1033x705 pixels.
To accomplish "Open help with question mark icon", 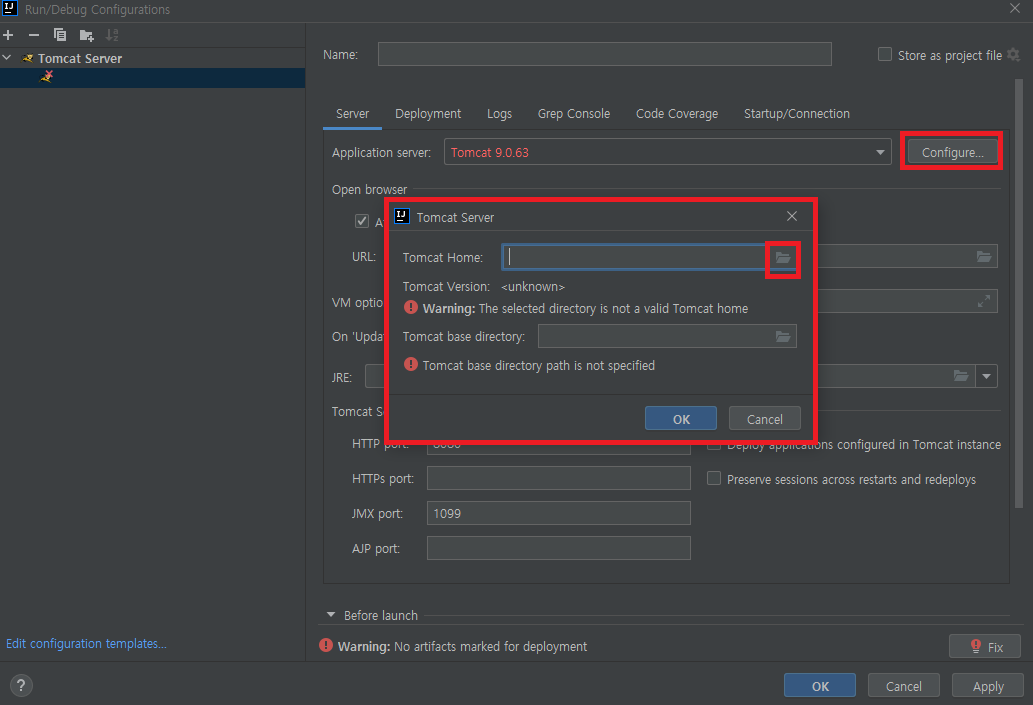I will click(21, 685).
